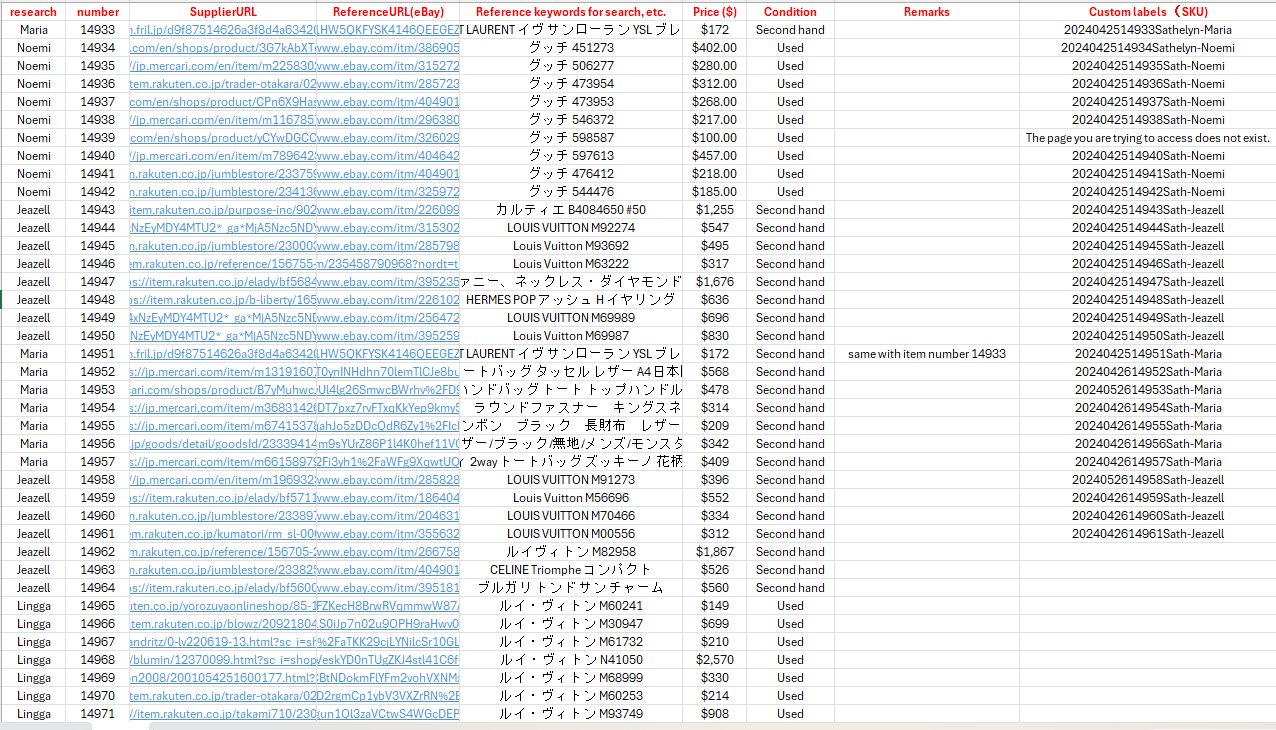Open the b-liberty supplier link for 14948

click(x=223, y=300)
